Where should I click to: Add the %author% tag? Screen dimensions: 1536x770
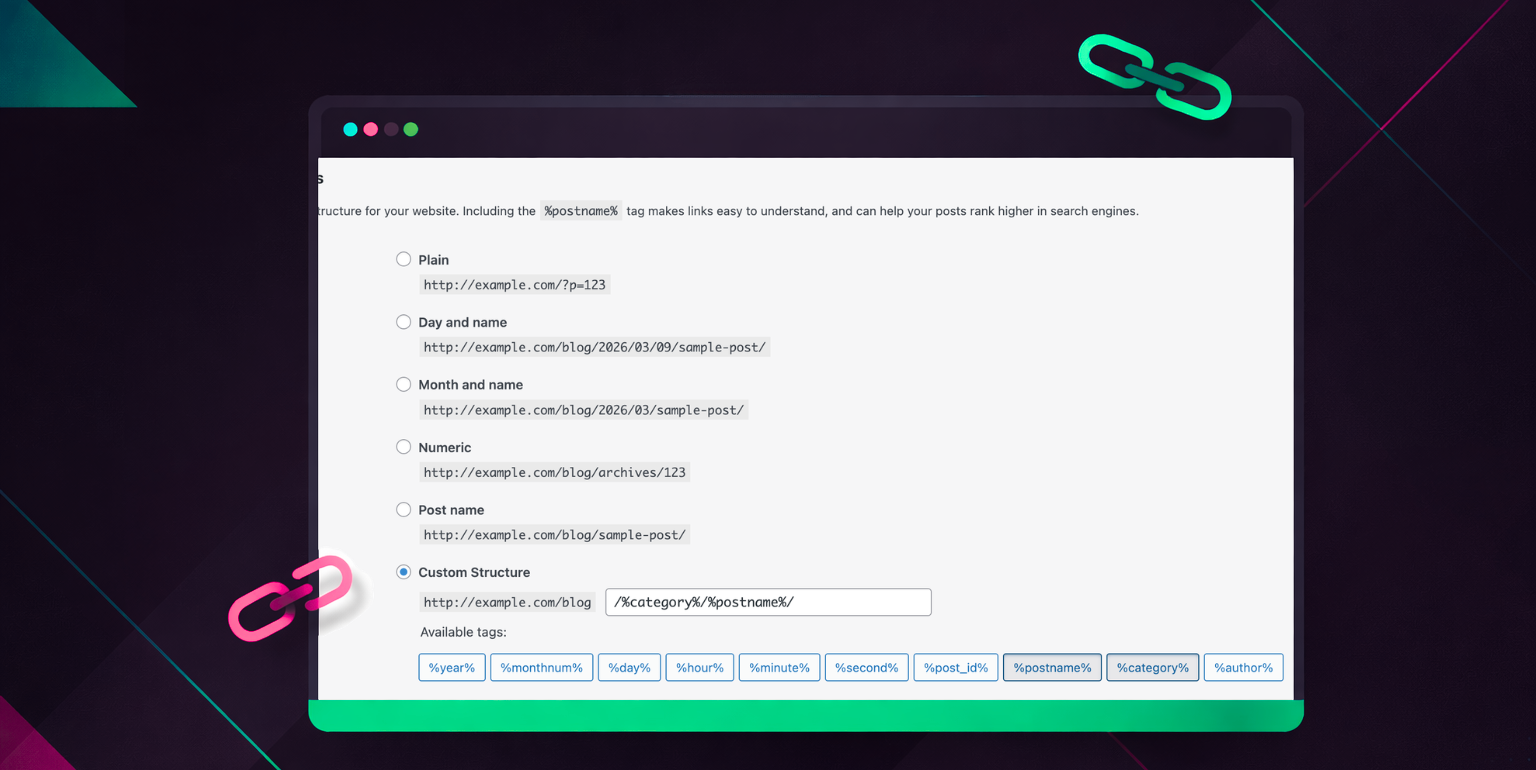click(x=1243, y=668)
